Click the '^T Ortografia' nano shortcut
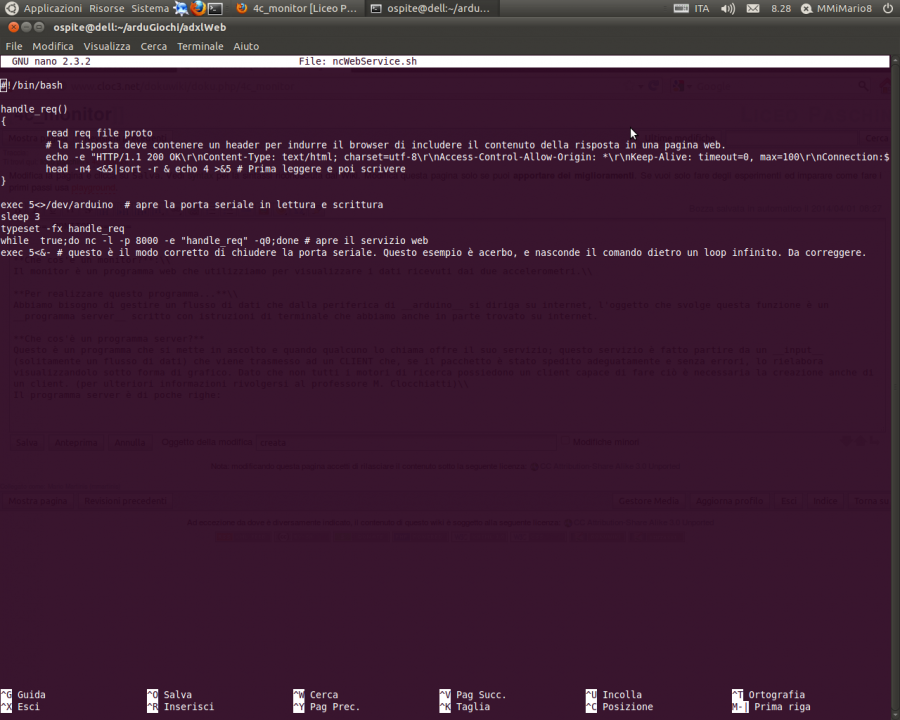Viewport: 900px width, 720px height. tap(769, 695)
